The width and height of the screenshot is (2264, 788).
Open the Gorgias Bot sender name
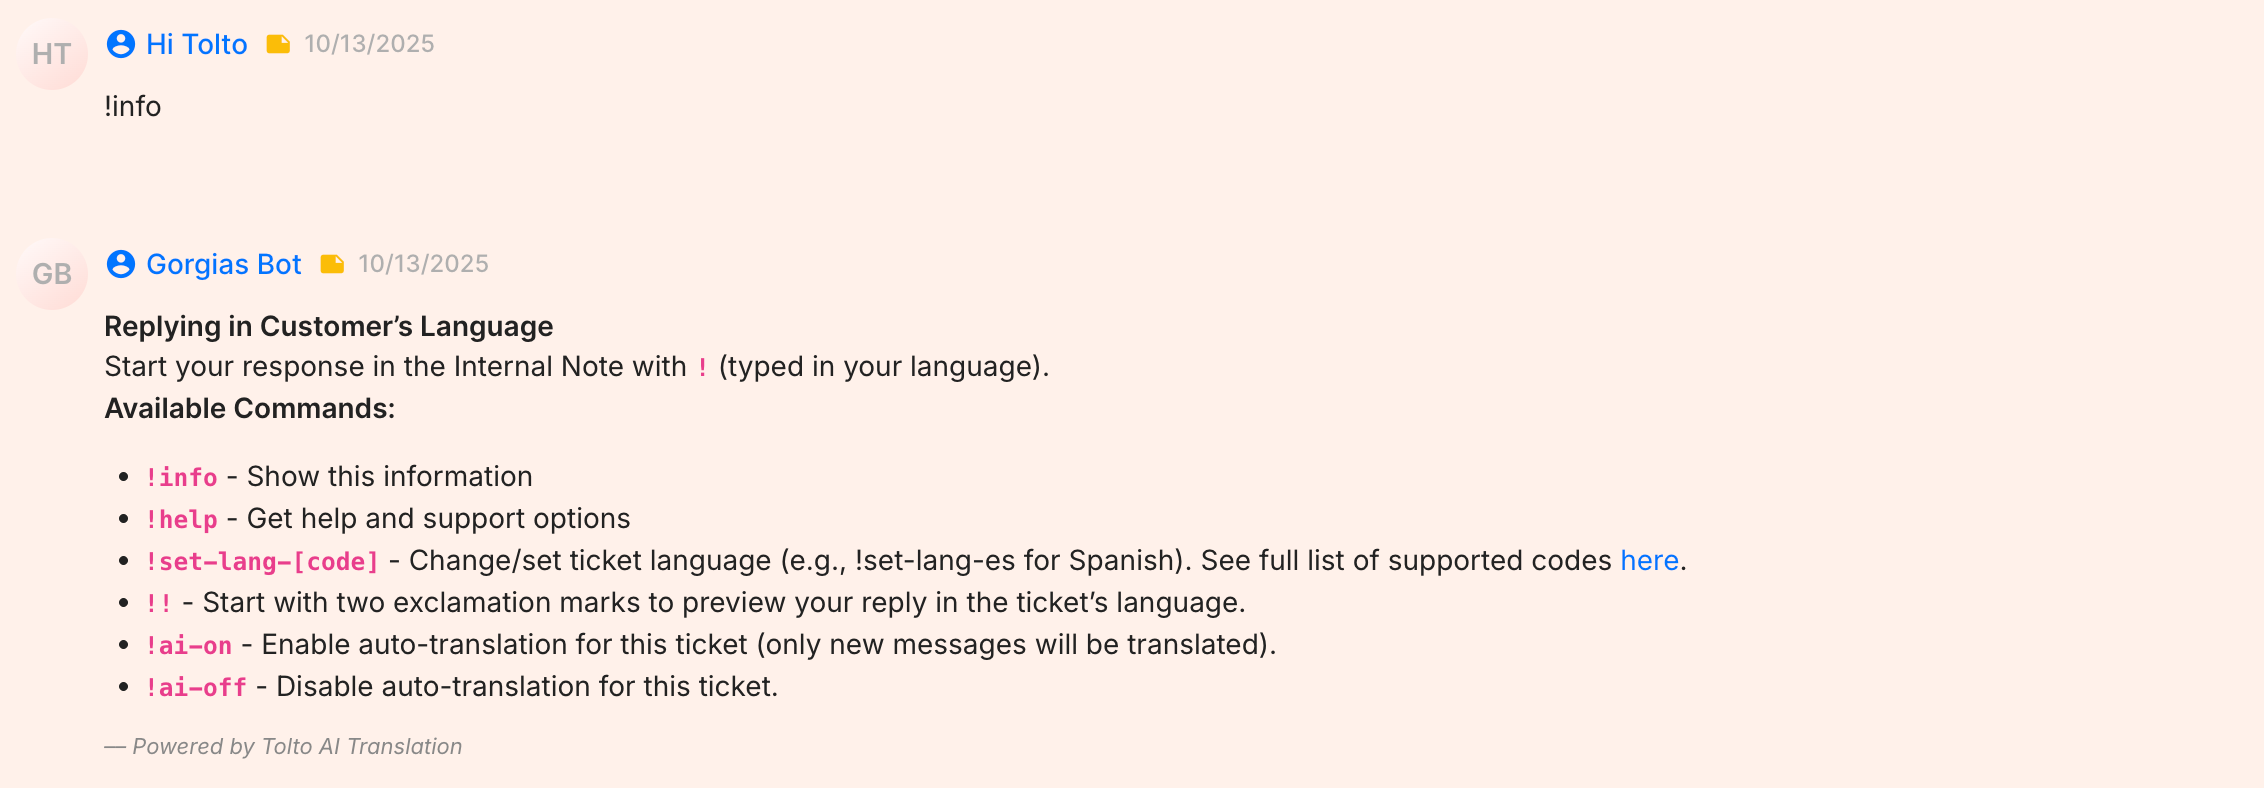click(224, 264)
